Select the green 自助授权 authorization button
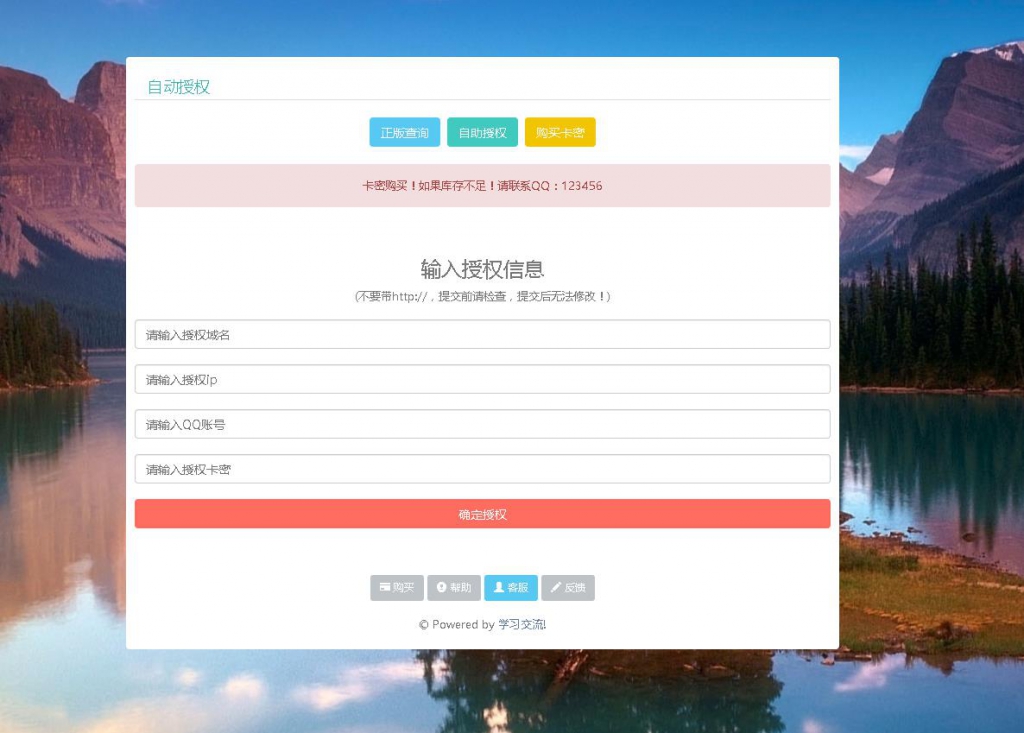Screen dimensions: 1024x733 pyautogui.click(x=482, y=131)
